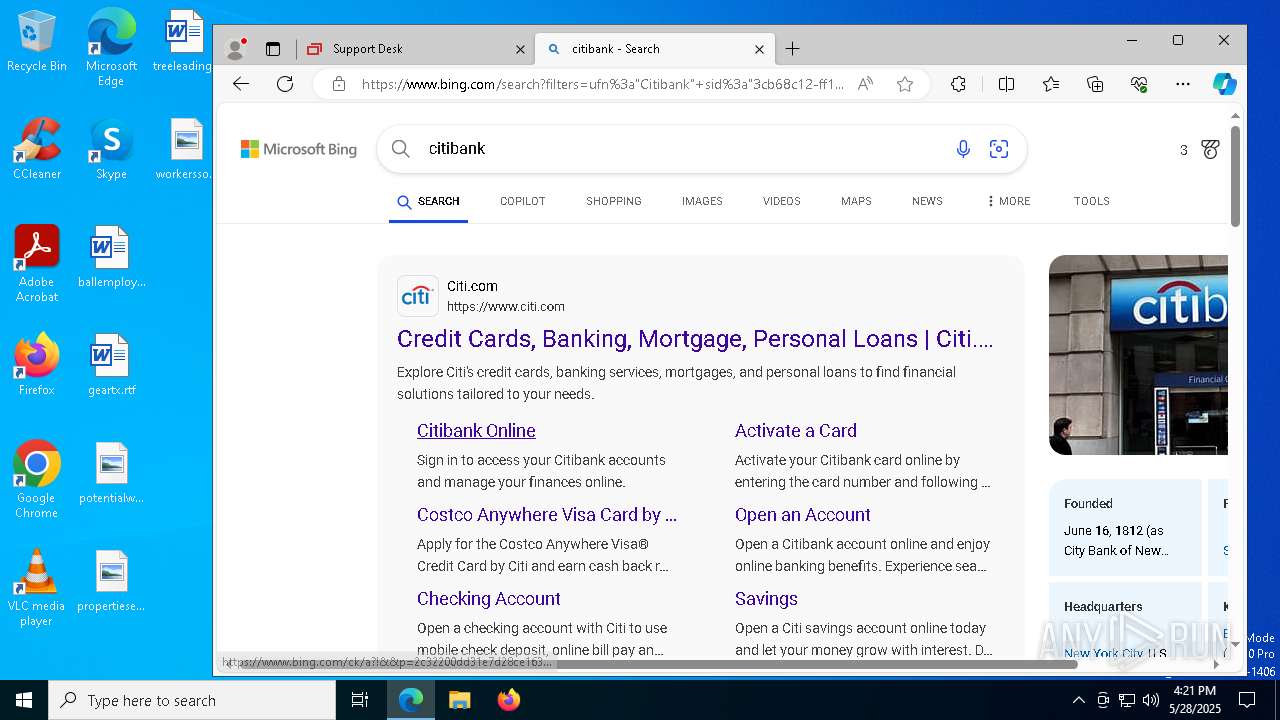Show hidden system tray icons
The height and width of the screenshot is (720, 1280).
coord(1078,700)
